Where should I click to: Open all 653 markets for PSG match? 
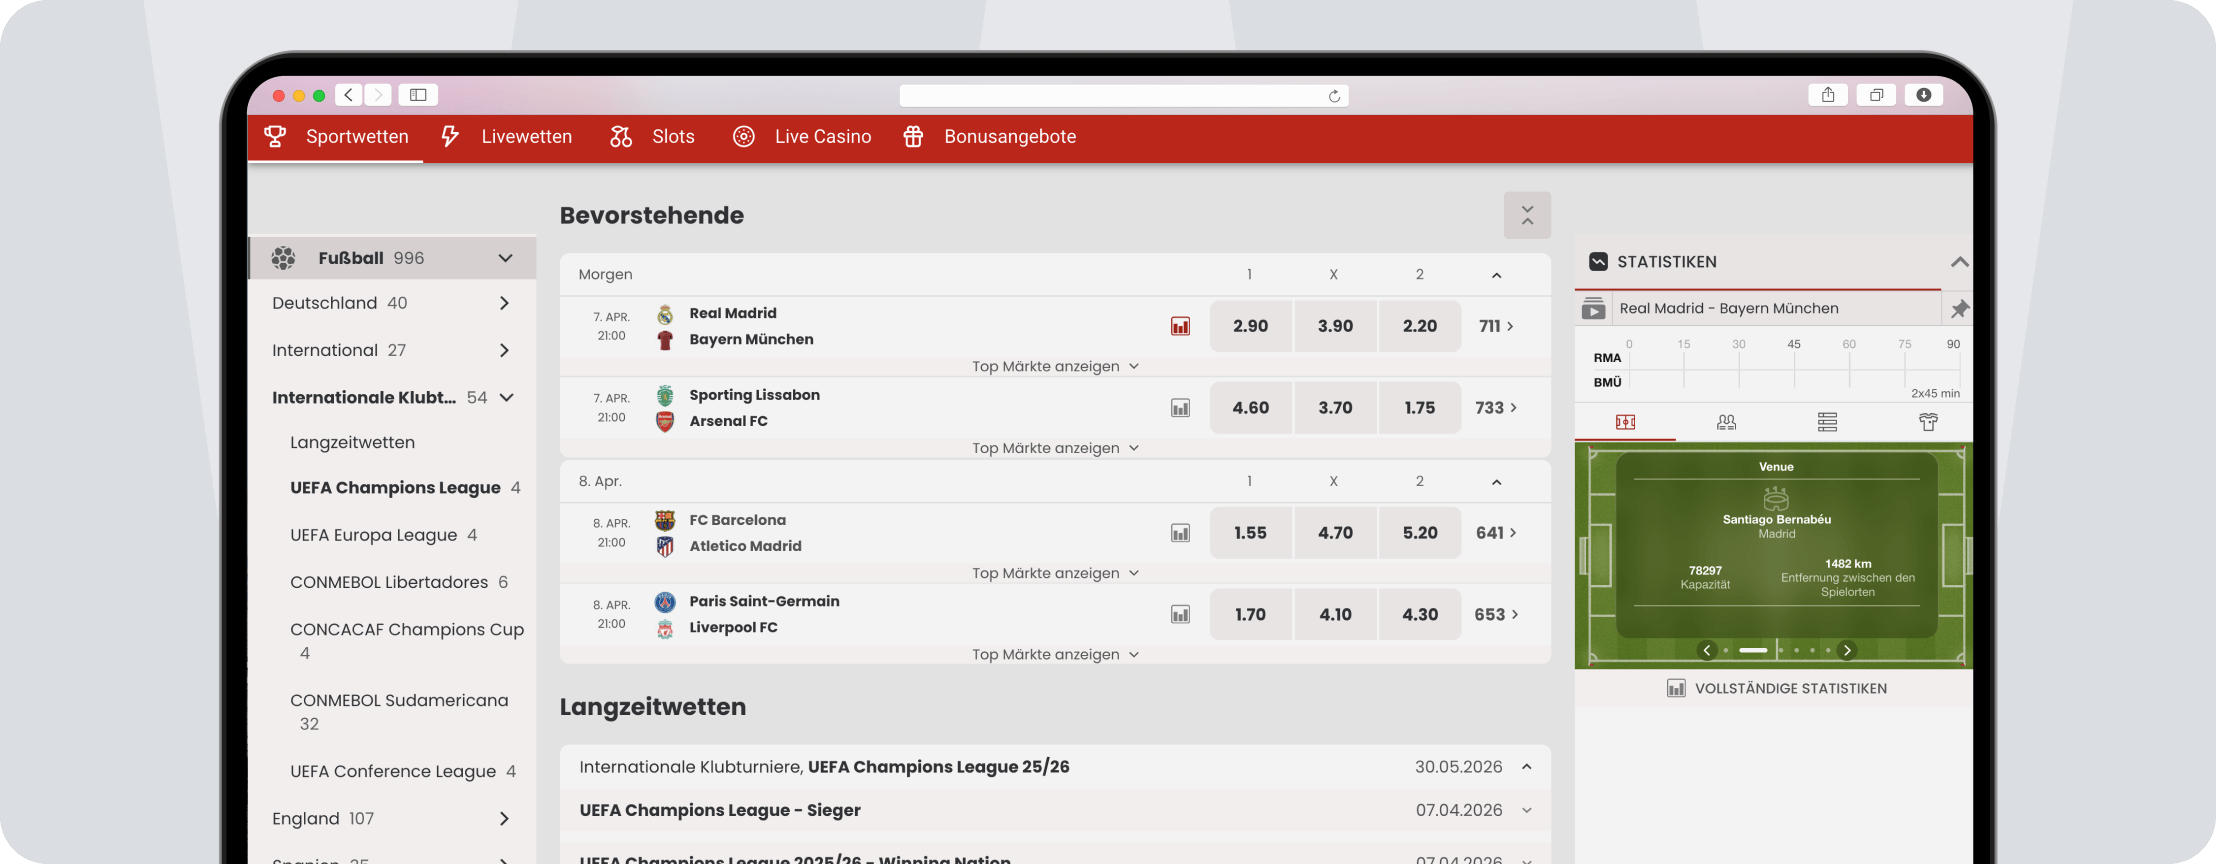[1496, 614]
